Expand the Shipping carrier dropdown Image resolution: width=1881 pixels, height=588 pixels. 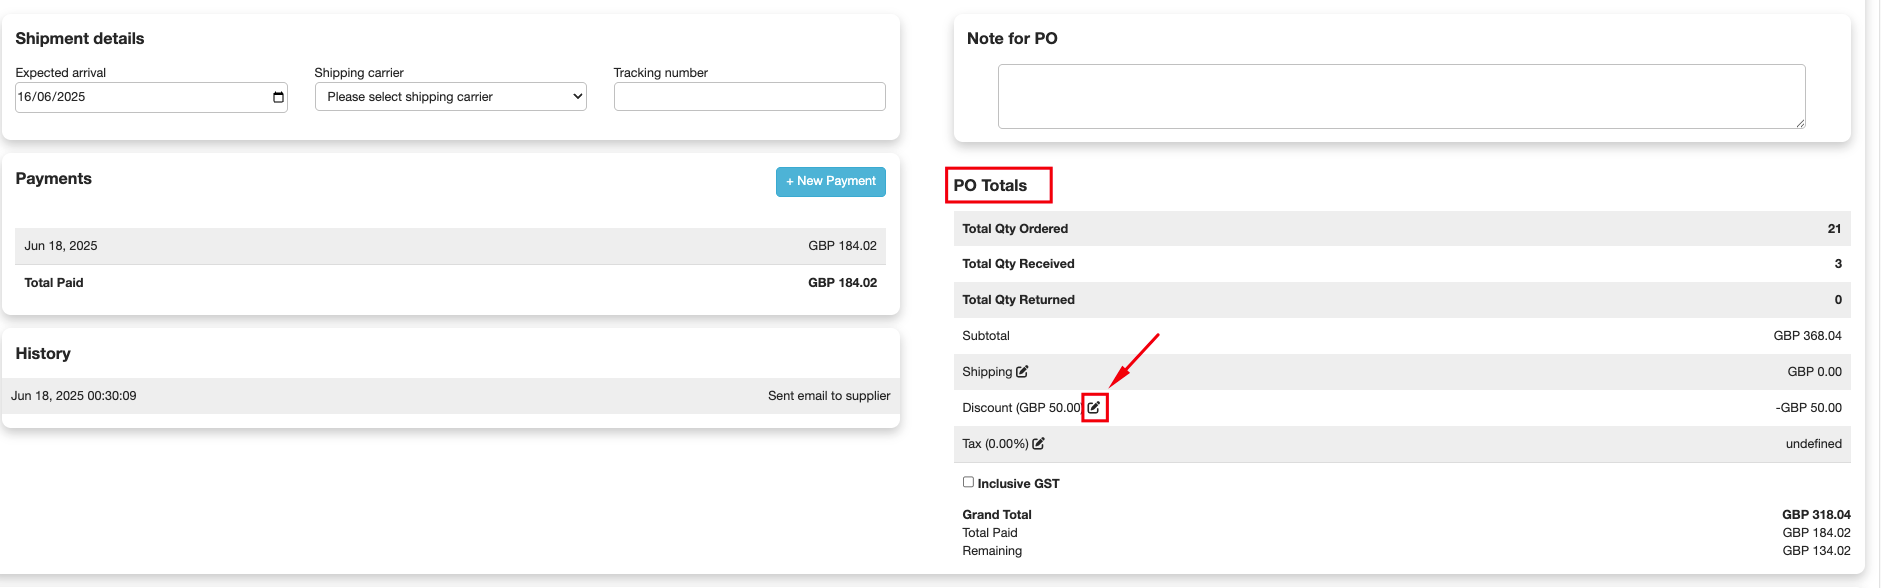point(451,97)
